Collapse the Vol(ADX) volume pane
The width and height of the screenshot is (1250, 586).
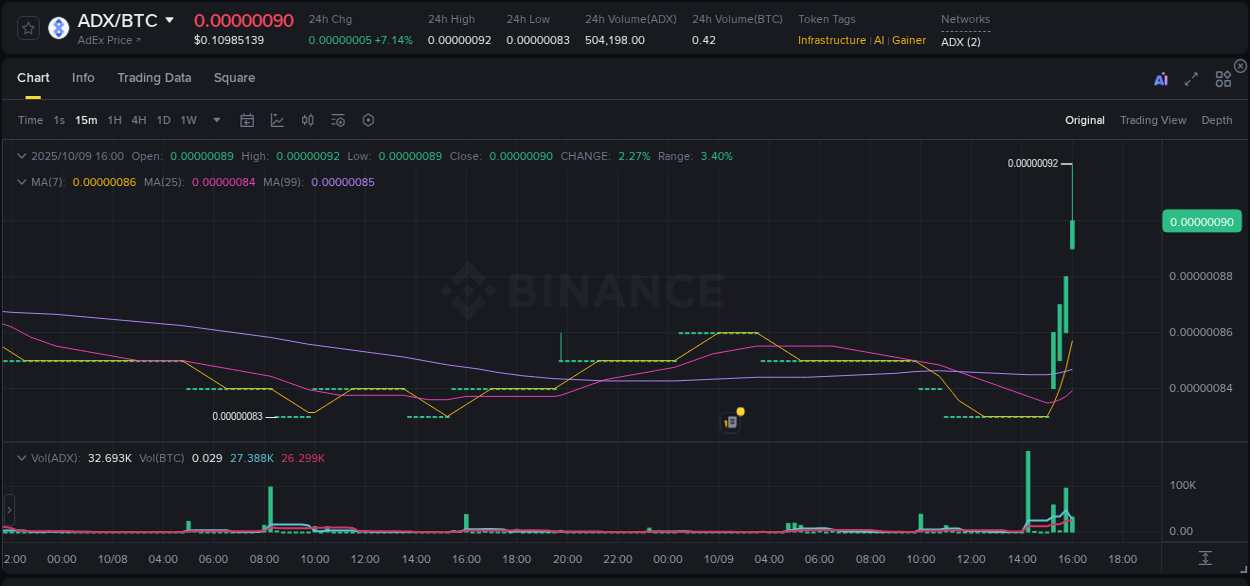tap(20, 456)
